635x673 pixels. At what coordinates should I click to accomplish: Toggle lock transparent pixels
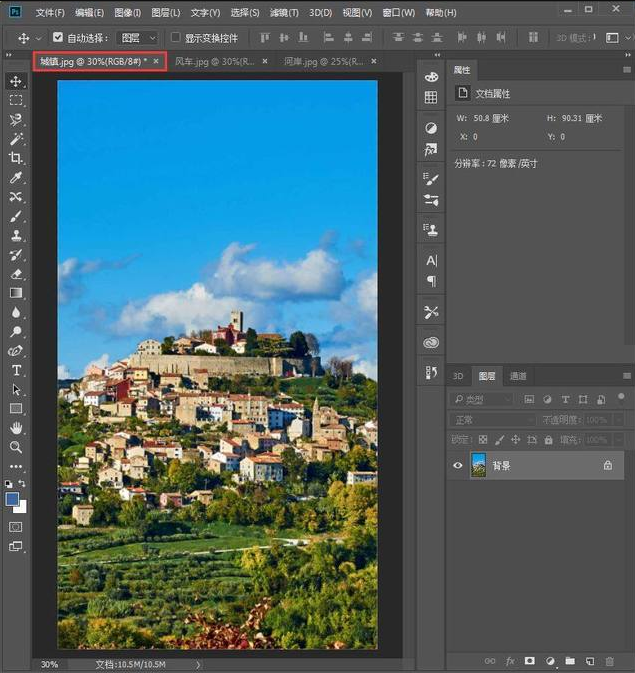coord(483,440)
